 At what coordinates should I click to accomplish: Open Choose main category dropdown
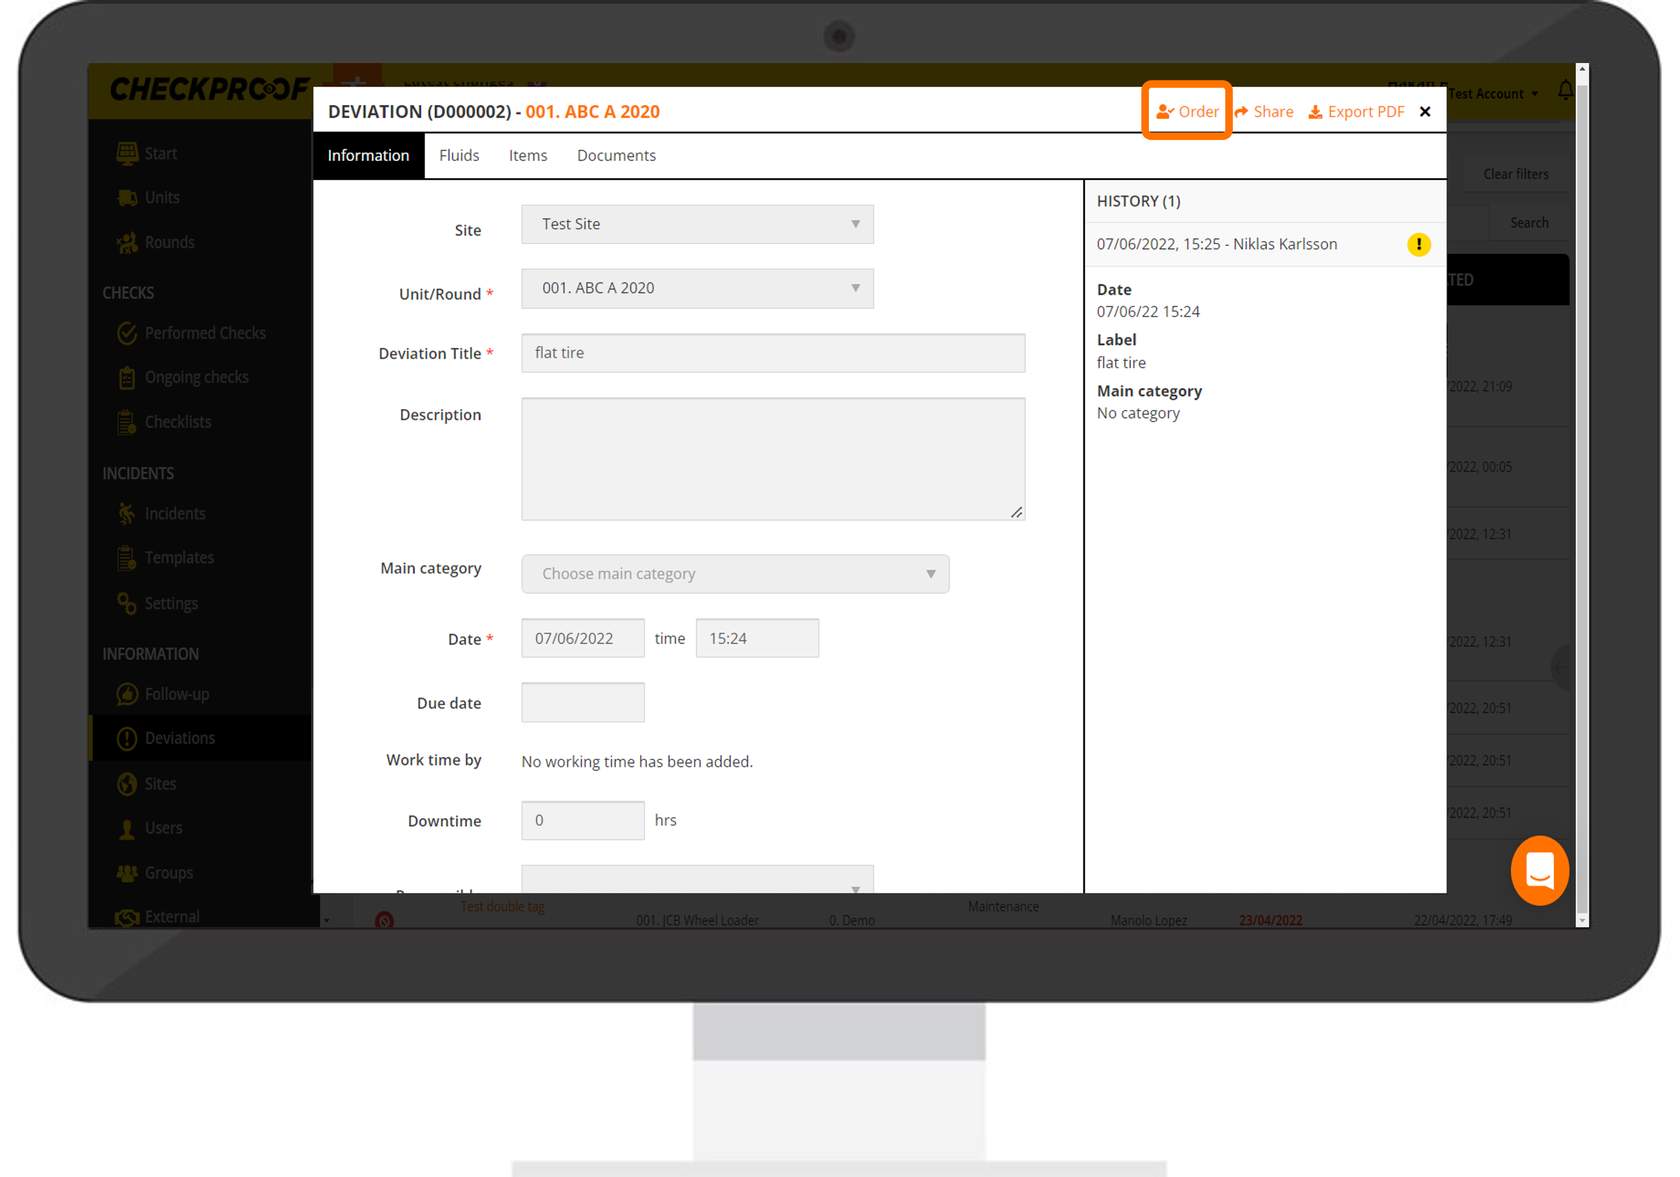735,574
